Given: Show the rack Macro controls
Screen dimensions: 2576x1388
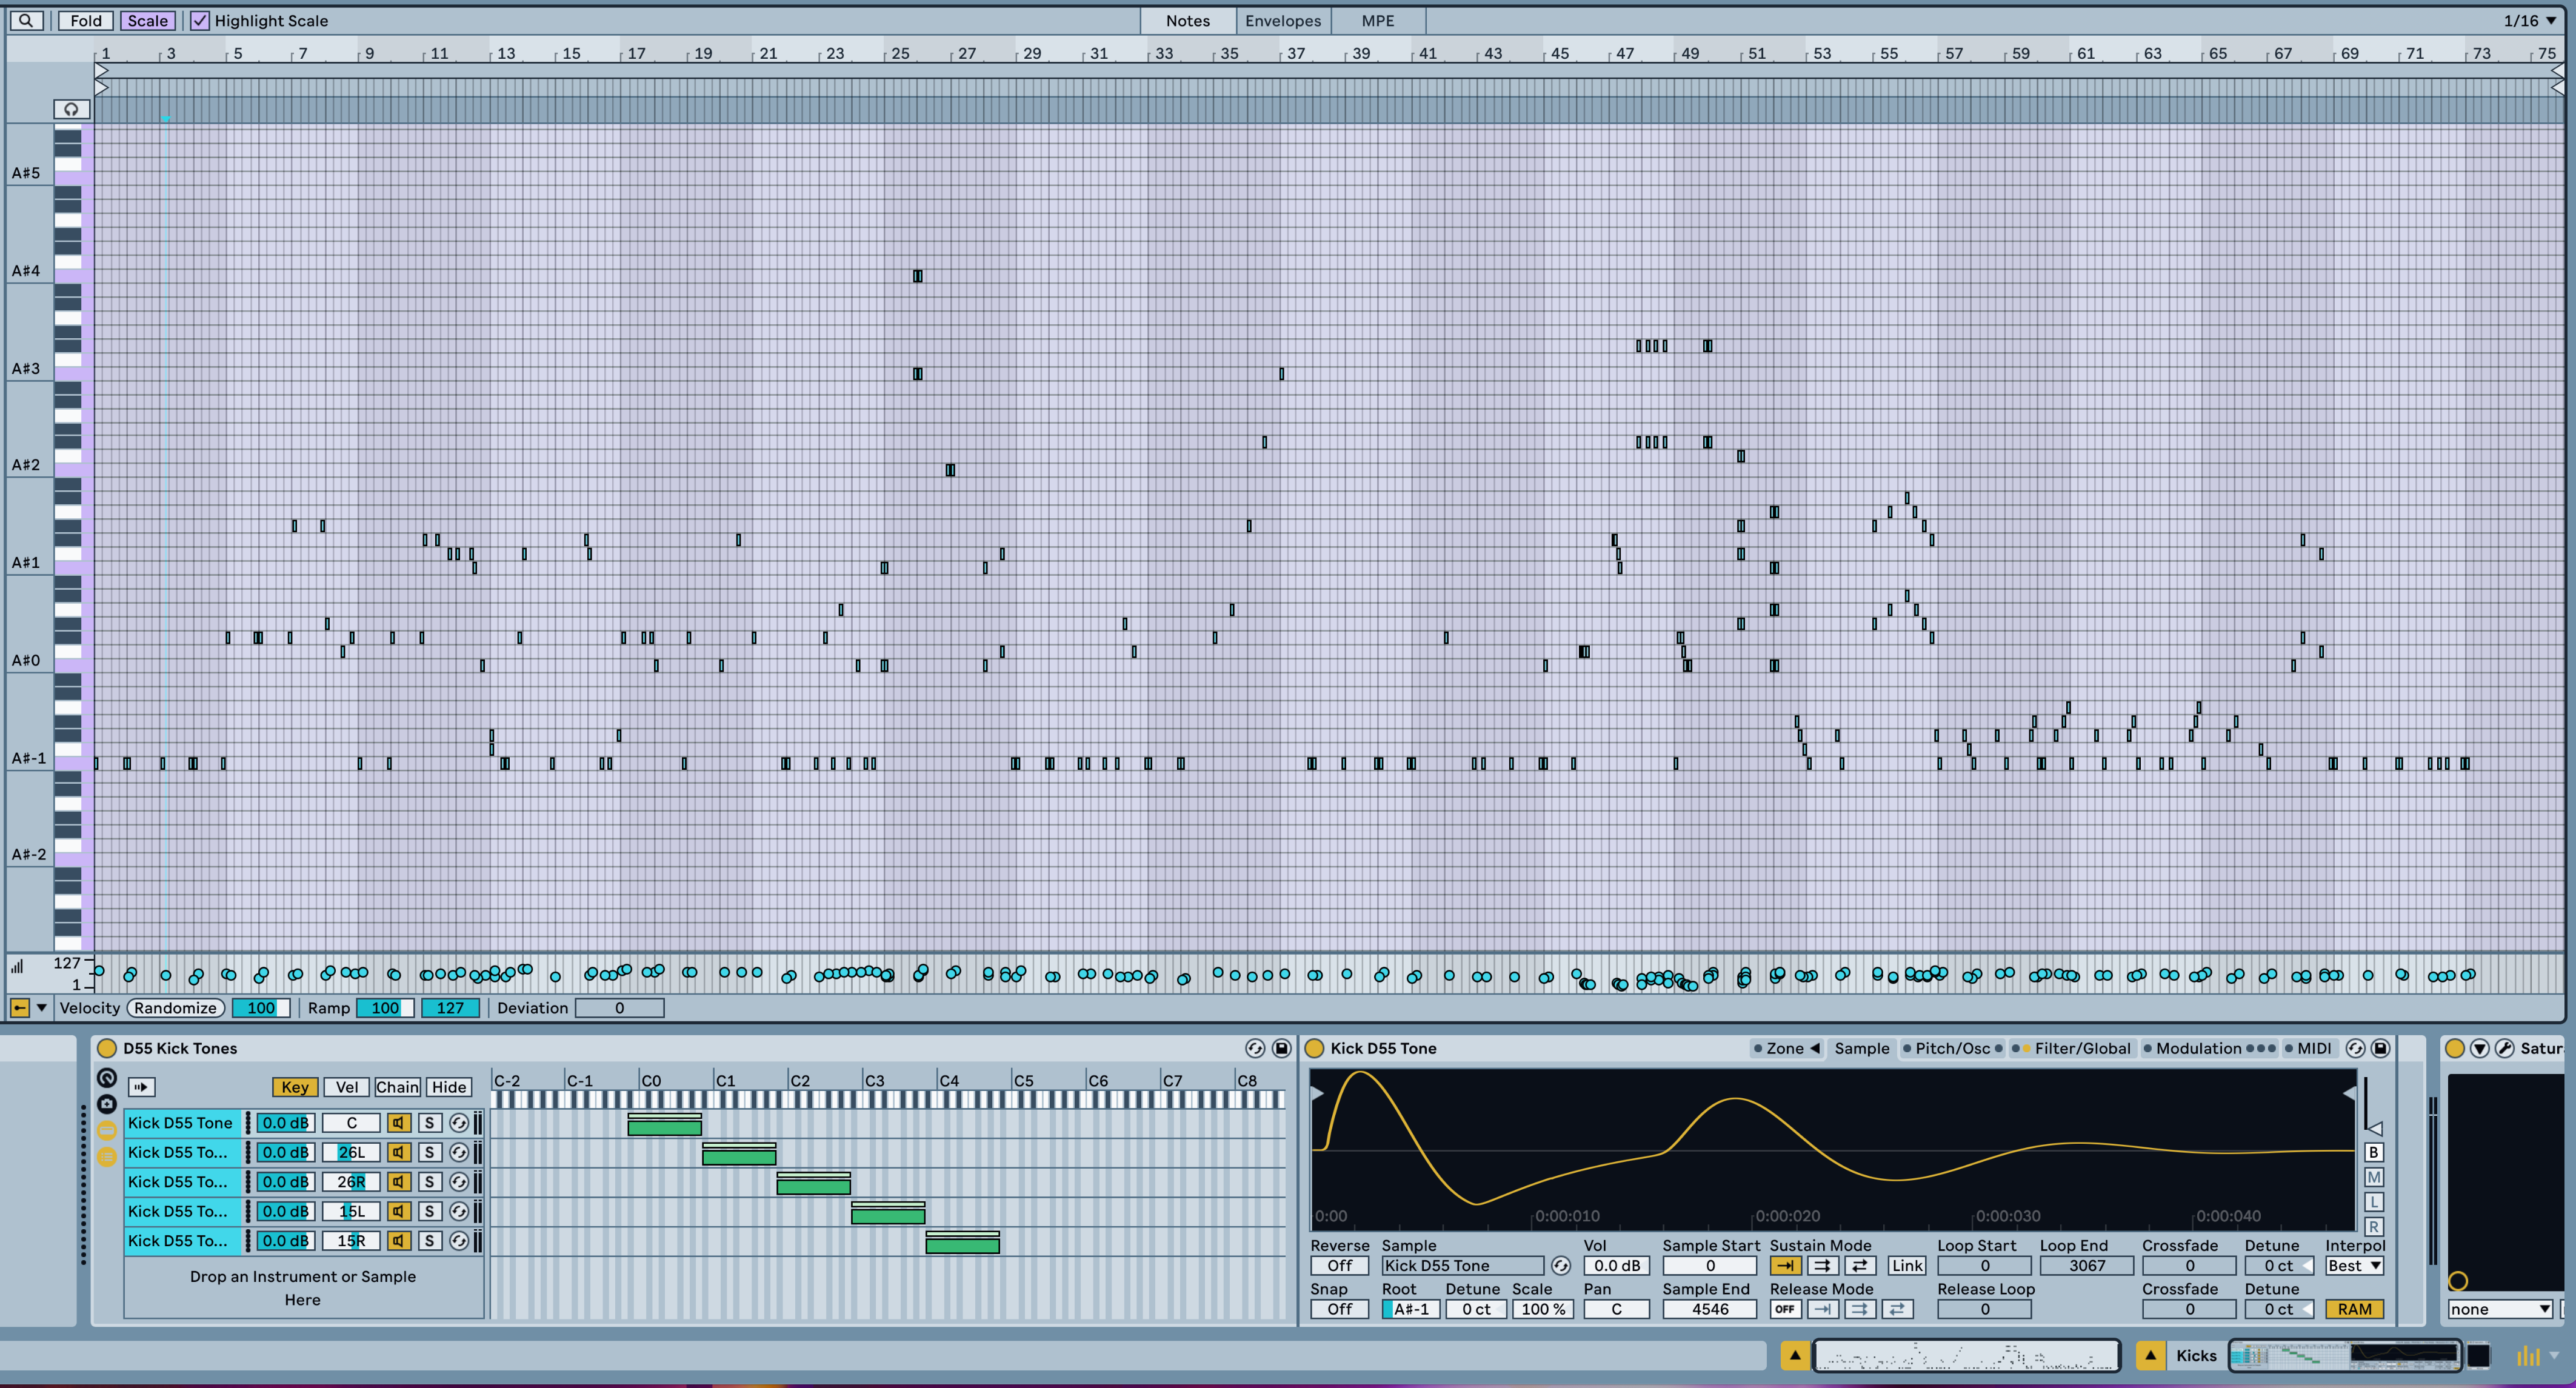Looking at the screenshot, I should pos(107,1078).
